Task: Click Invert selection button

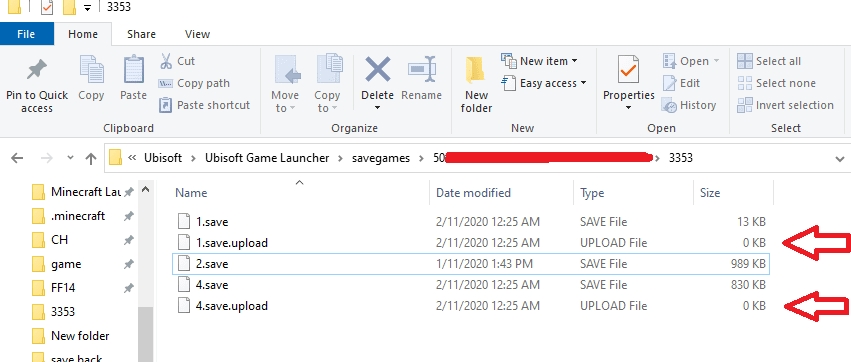Action: (785, 105)
